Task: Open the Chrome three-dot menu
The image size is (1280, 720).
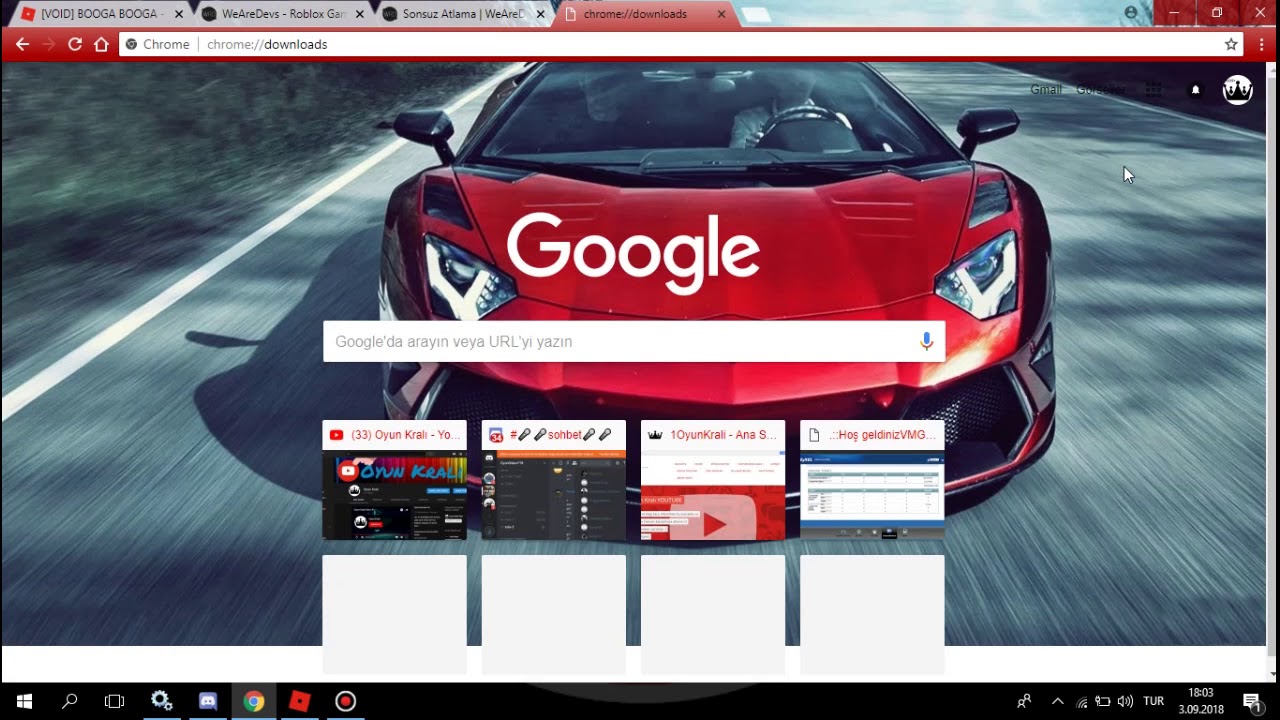Action: pos(1261,44)
